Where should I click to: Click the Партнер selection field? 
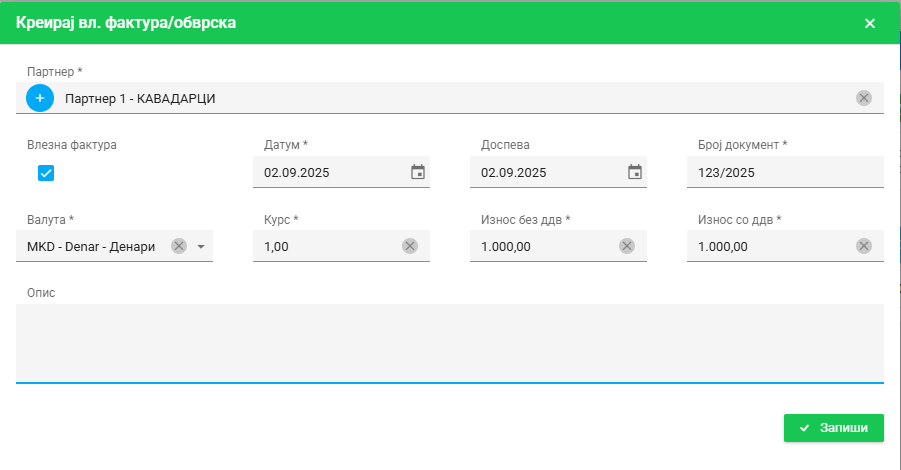point(450,98)
